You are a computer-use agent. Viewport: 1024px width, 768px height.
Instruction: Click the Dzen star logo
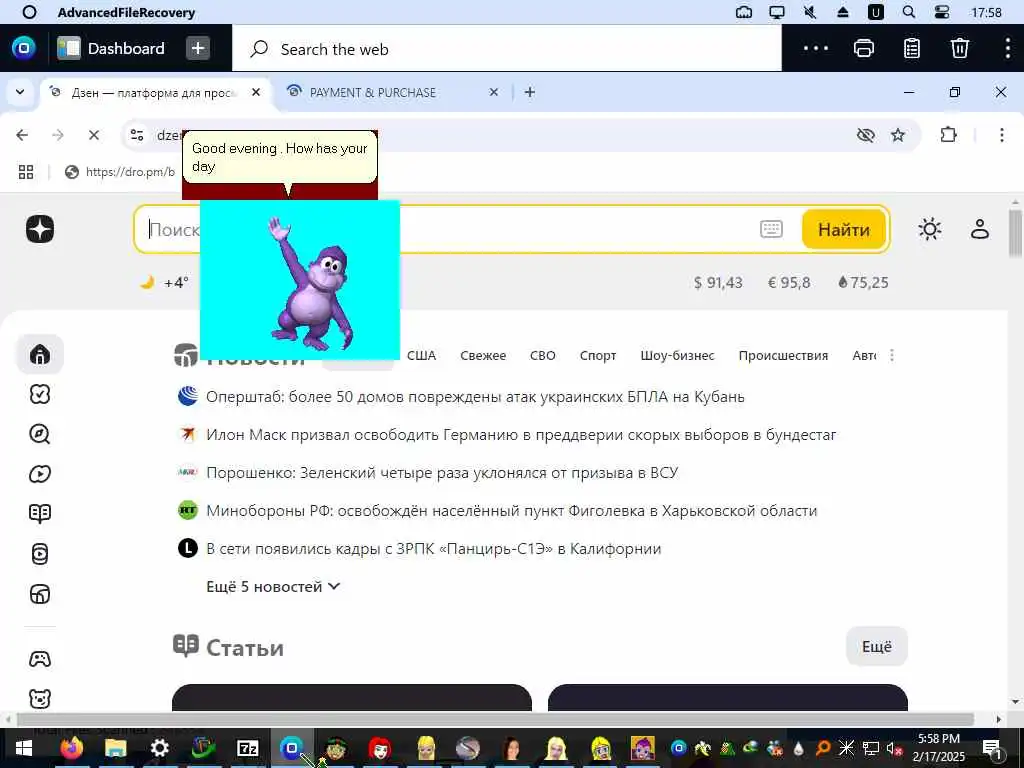40,229
